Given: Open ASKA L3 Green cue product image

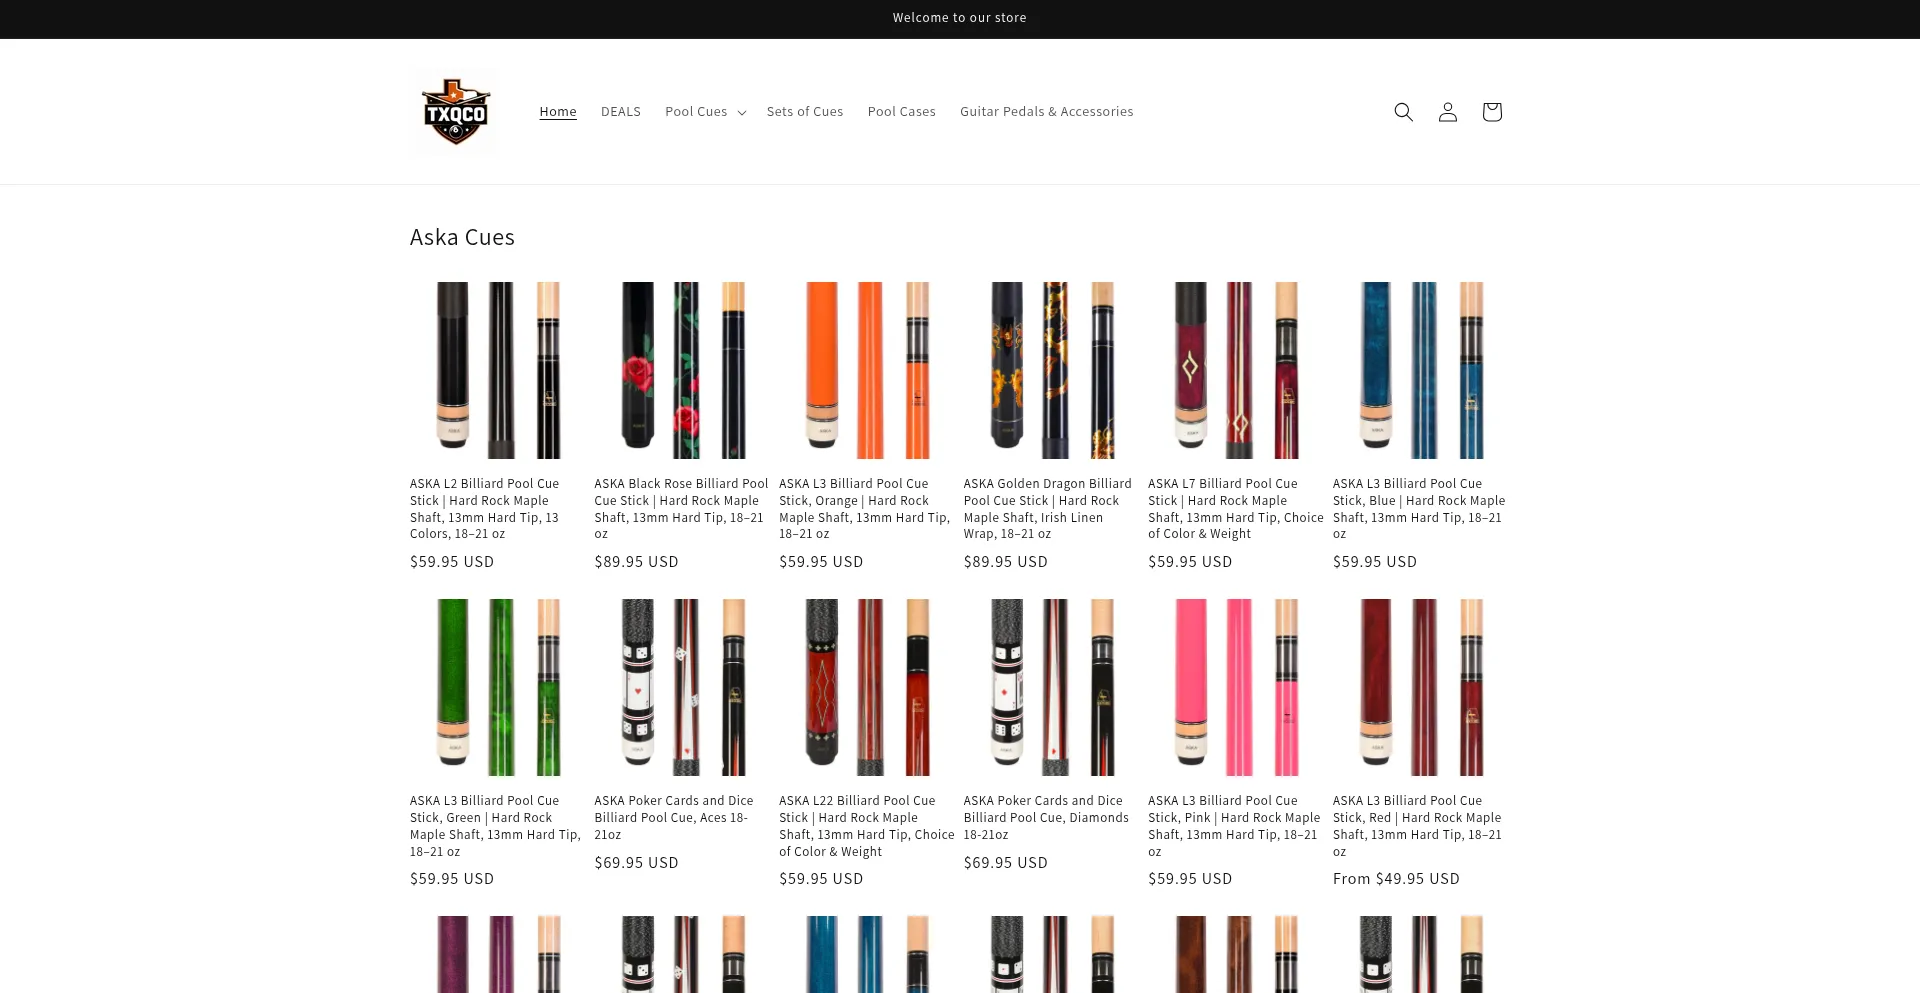Looking at the screenshot, I should pyautogui.click(x=497, y=687).
